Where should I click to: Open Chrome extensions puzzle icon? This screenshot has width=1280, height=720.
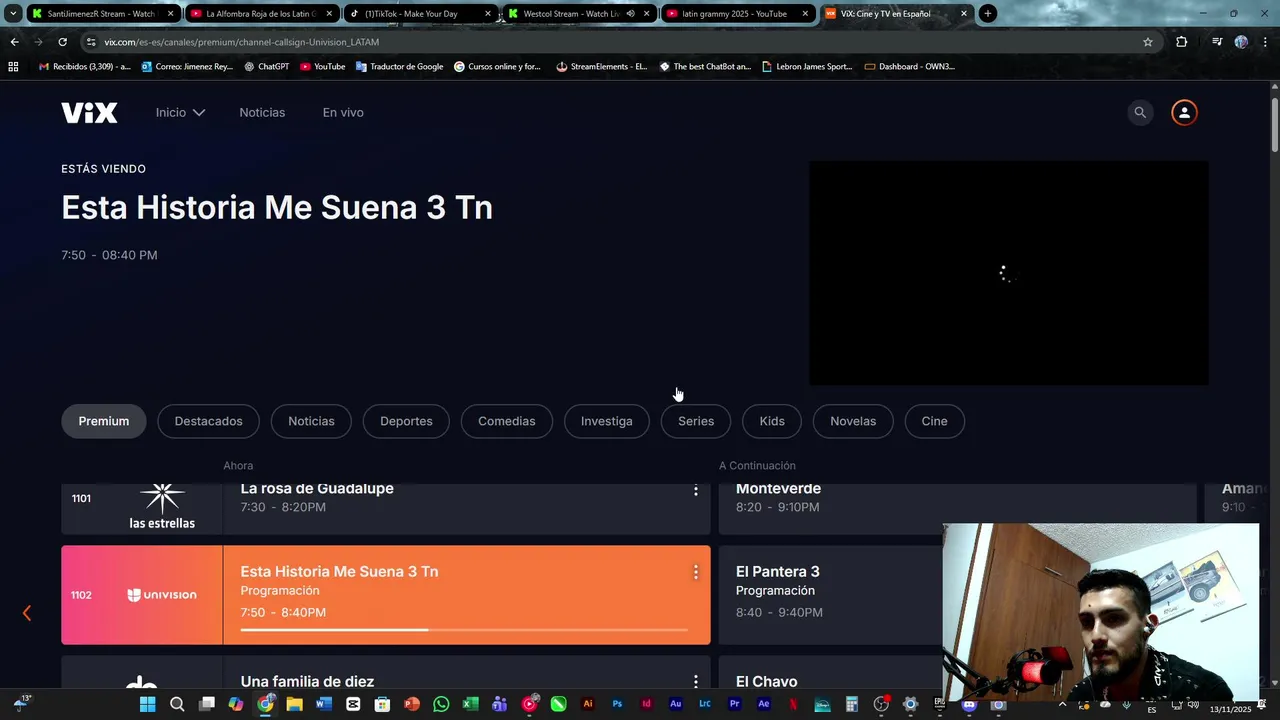[x=1181, y=42]
